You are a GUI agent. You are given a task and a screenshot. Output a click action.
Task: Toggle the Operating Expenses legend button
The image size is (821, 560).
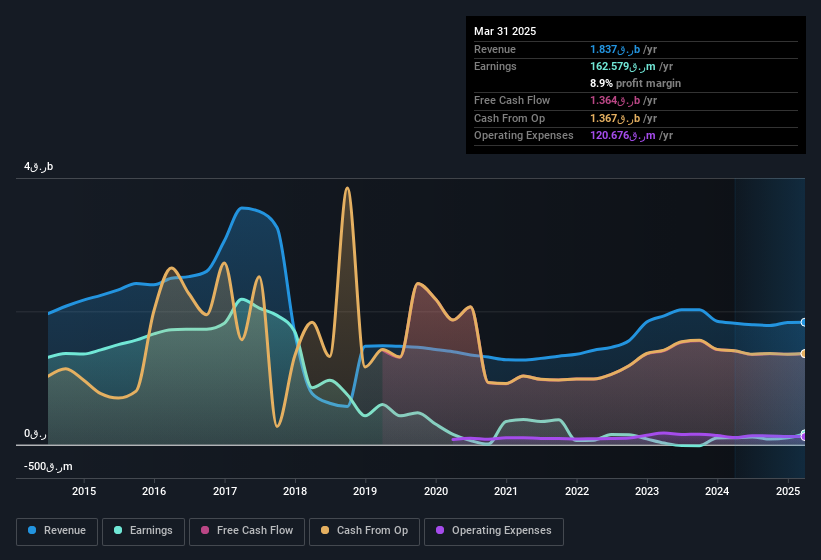click(x=494, y=531)
